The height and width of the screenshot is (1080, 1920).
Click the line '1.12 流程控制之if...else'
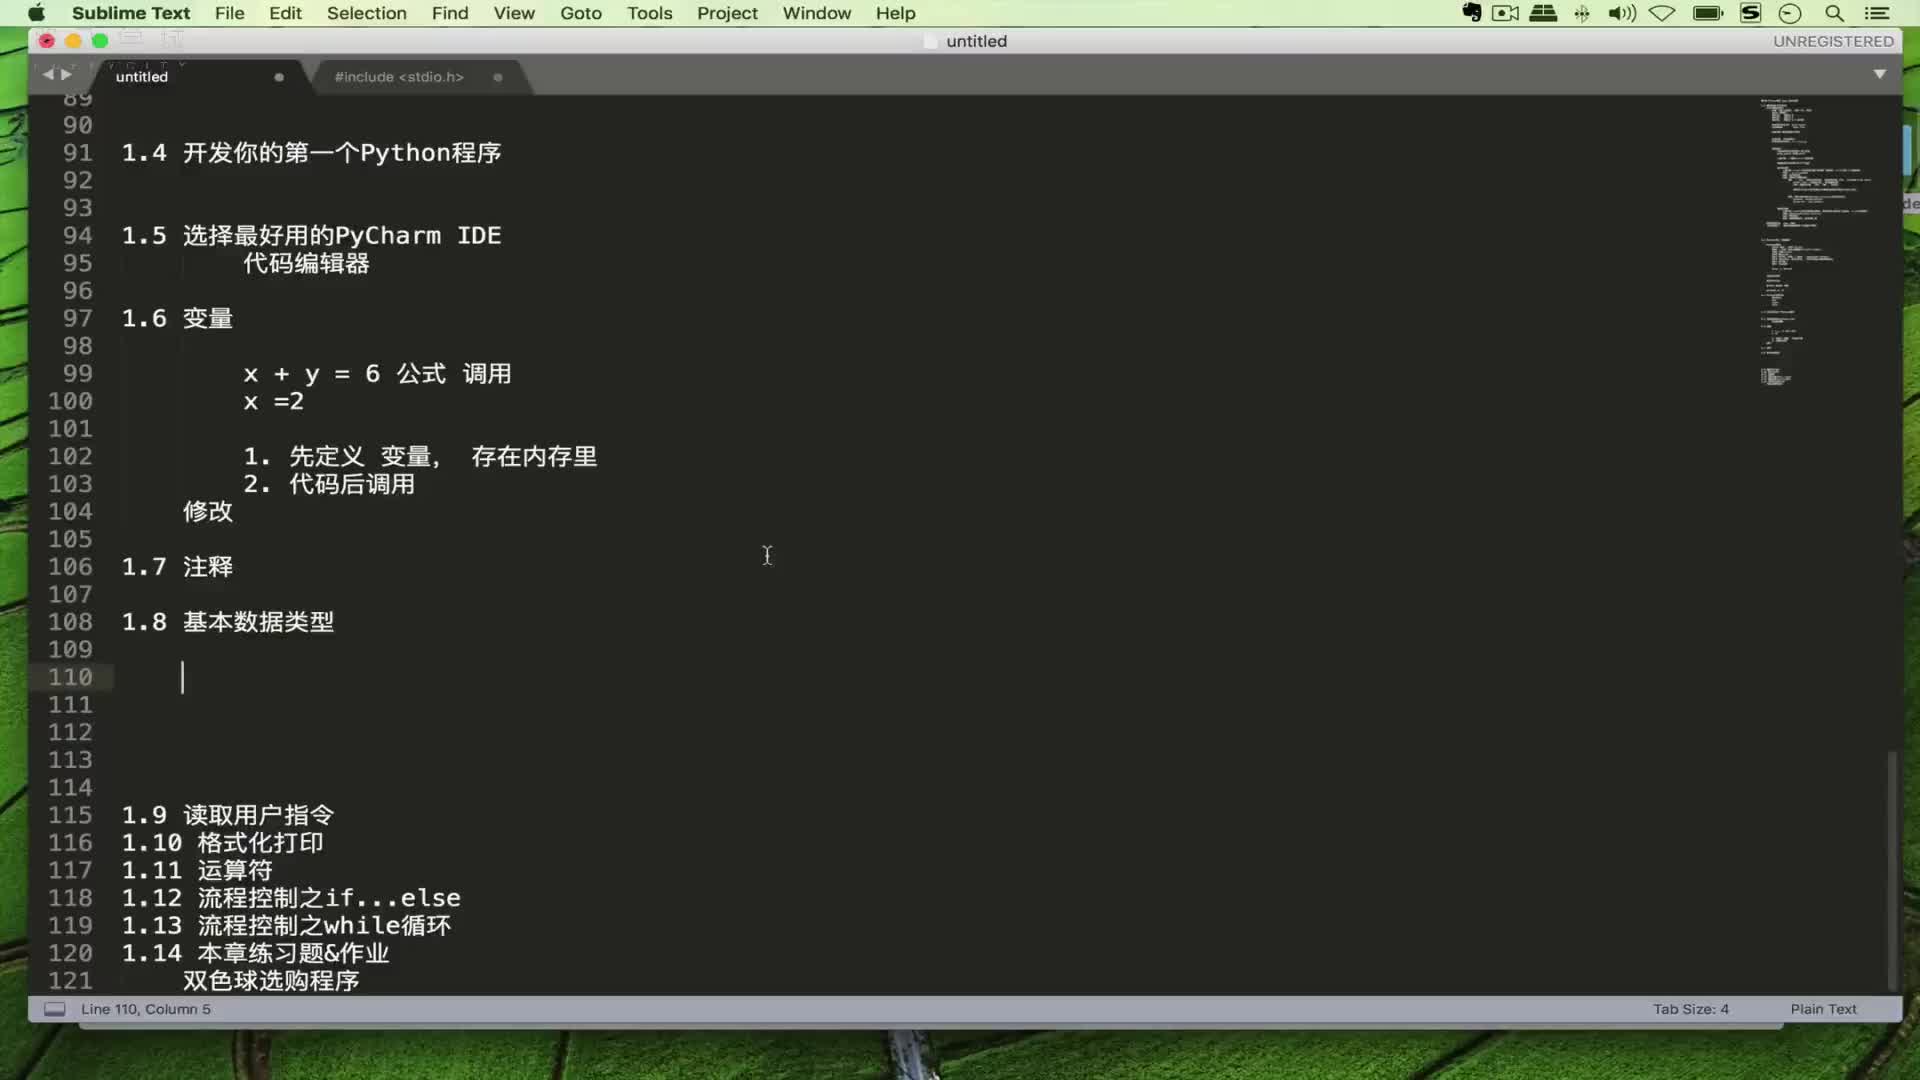pyautogui.click(x=291, y=898)
